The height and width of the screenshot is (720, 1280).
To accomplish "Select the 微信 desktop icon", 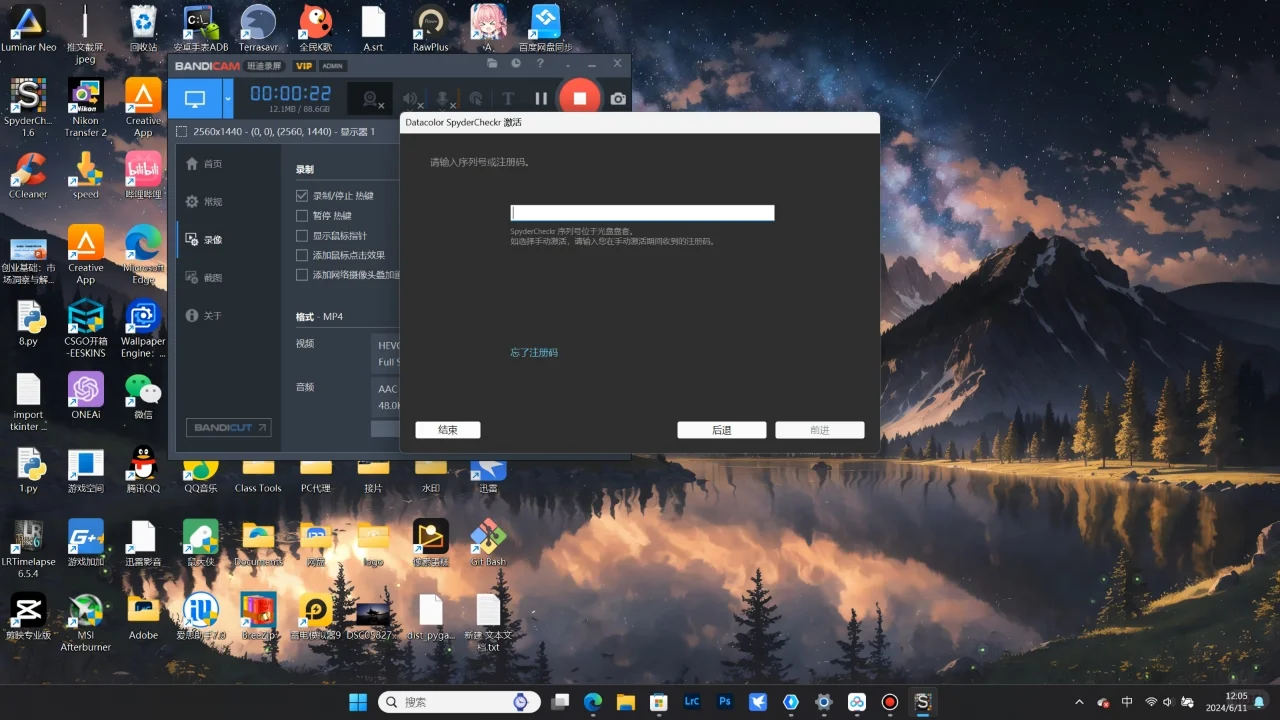I will [x=143, y=396].
